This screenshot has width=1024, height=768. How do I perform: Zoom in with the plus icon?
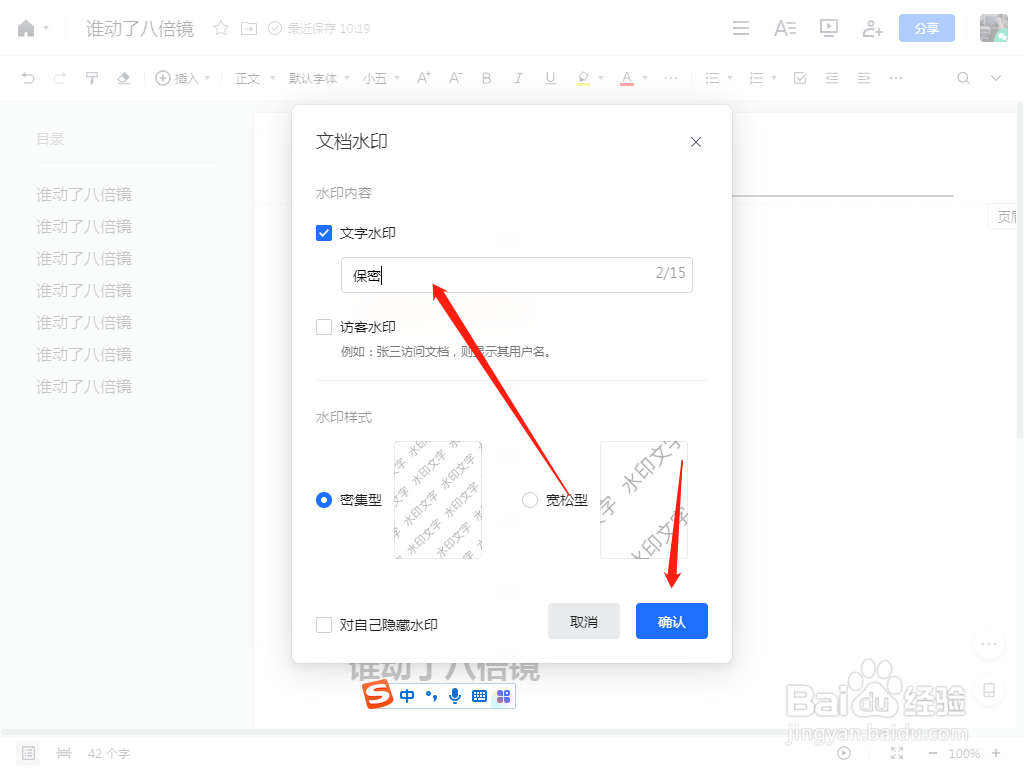point(996,753)
